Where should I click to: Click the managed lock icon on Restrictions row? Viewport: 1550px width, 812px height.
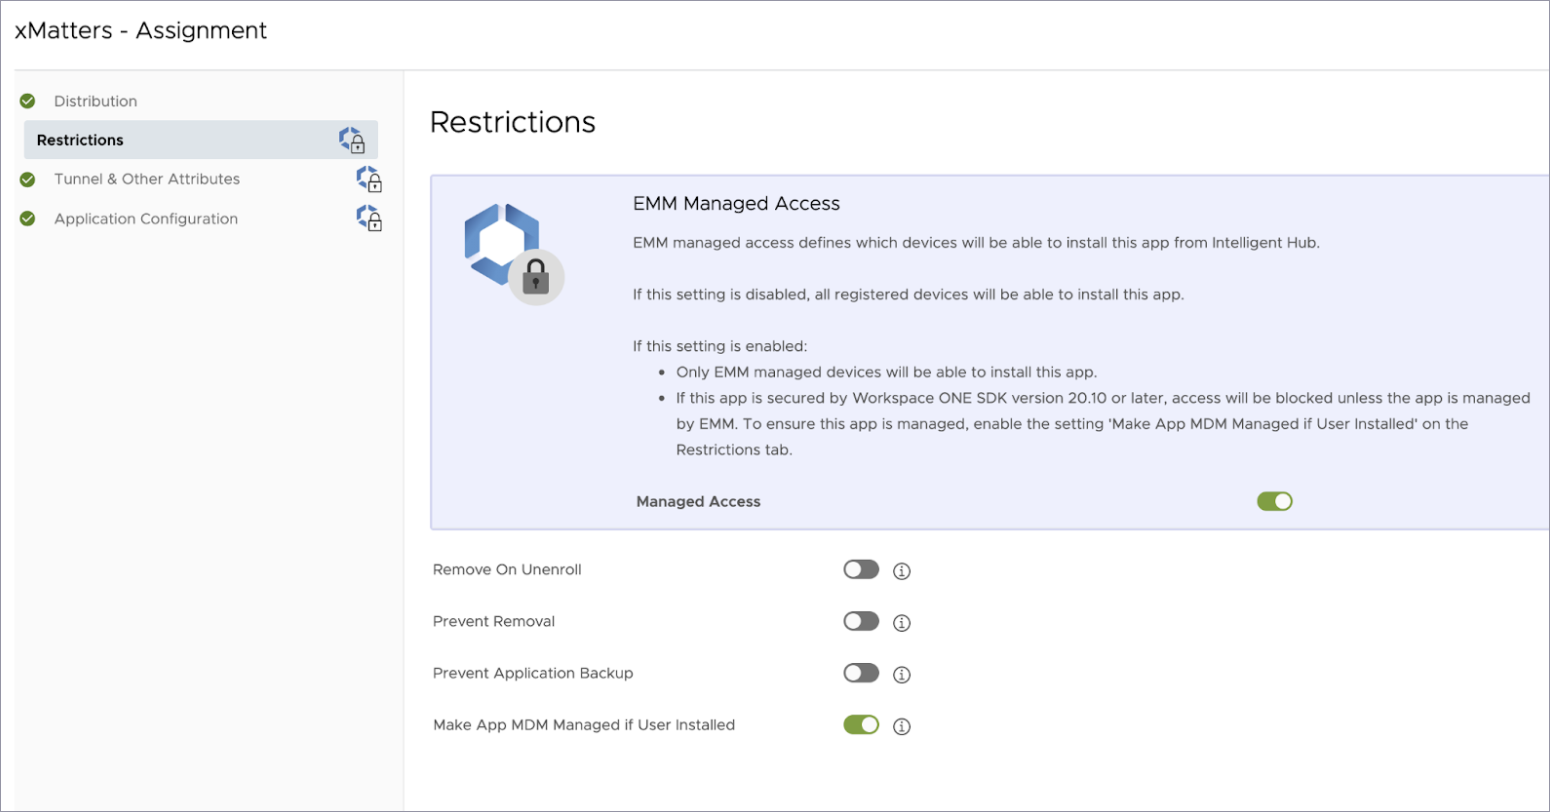(x=352, y=140)
